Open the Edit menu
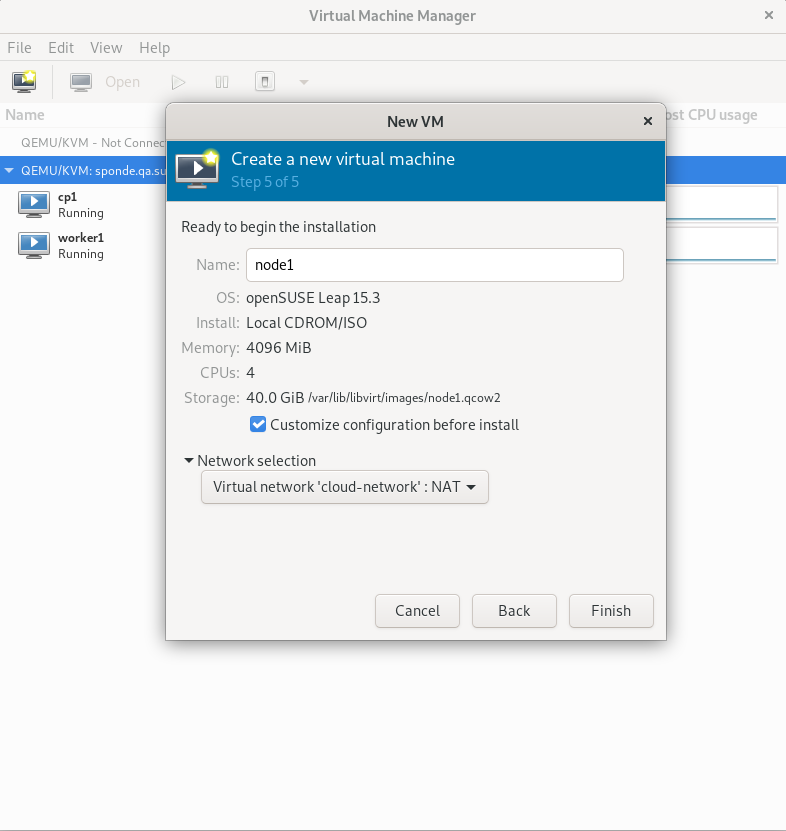Image resolution: width=786 pixels, height=831 pixels. click(x=61, y=47)
